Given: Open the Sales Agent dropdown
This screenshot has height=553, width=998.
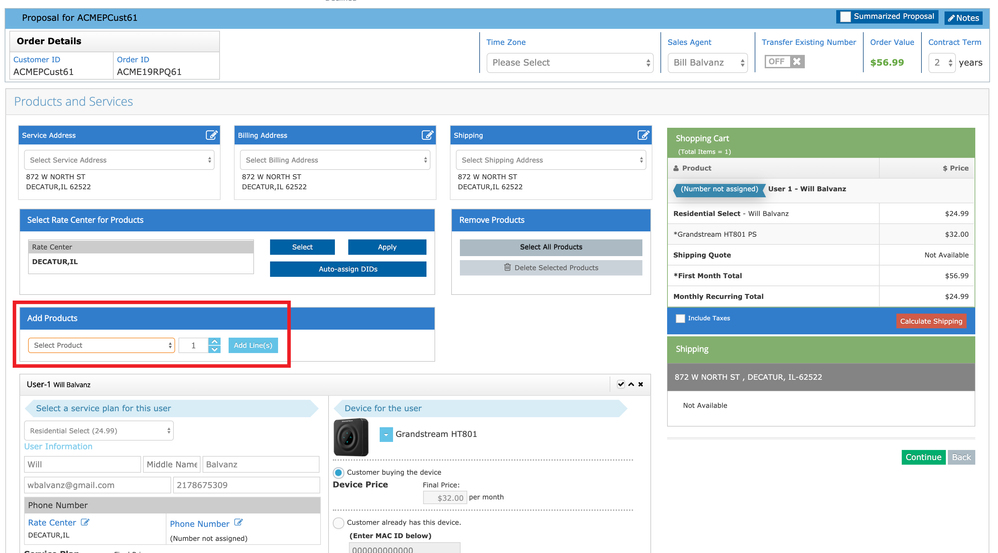Looking at the screenshot, I should 707,62.
